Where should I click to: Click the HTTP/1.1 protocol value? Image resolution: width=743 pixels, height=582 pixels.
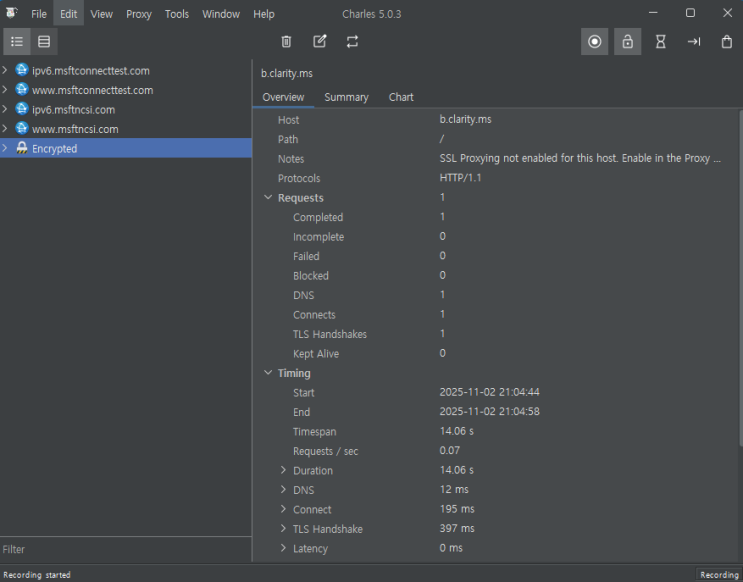460,177
